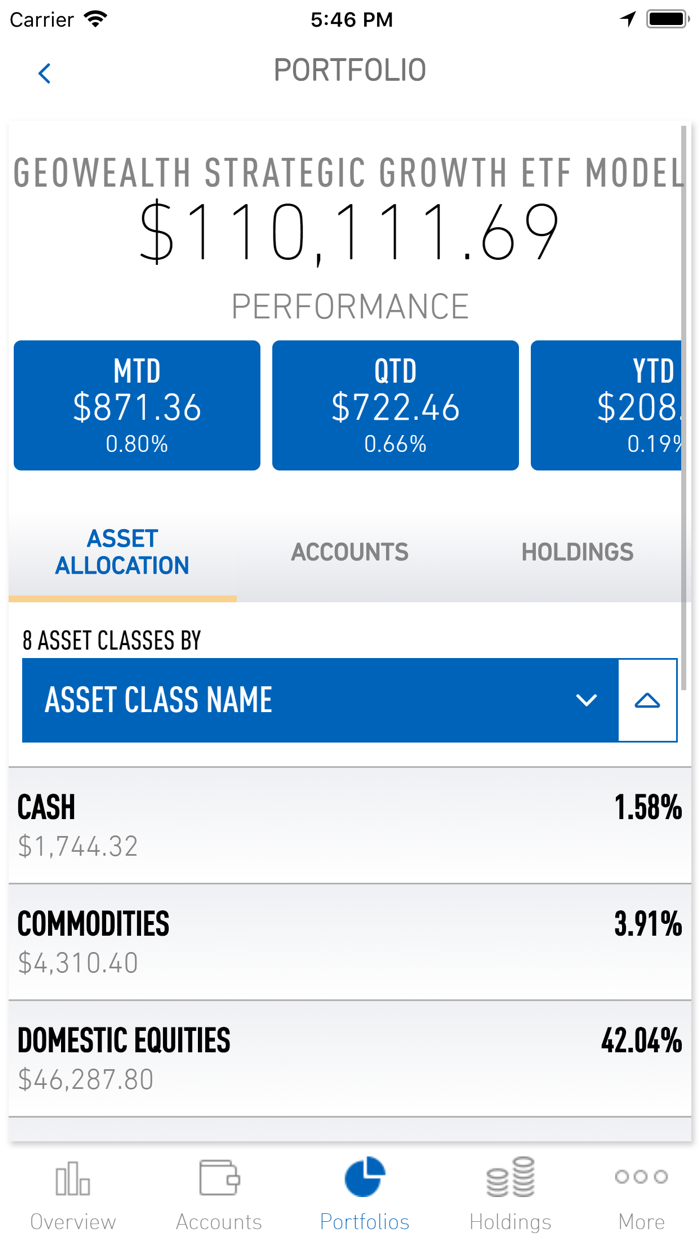700x1244 pixels.
Task: Open the Domestic Equities asset class row
Action: pyautogui.click(x=350, y=1057)
